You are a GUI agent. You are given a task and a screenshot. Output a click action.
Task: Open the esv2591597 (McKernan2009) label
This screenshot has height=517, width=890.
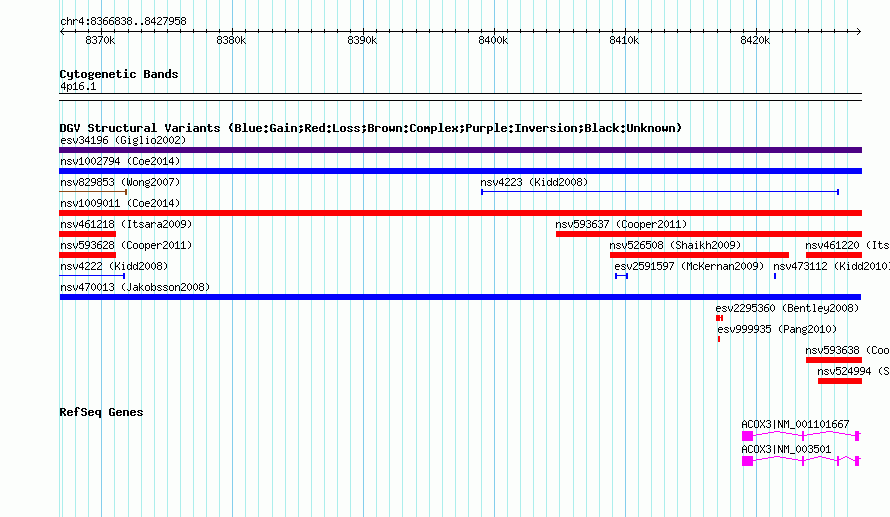689,266
